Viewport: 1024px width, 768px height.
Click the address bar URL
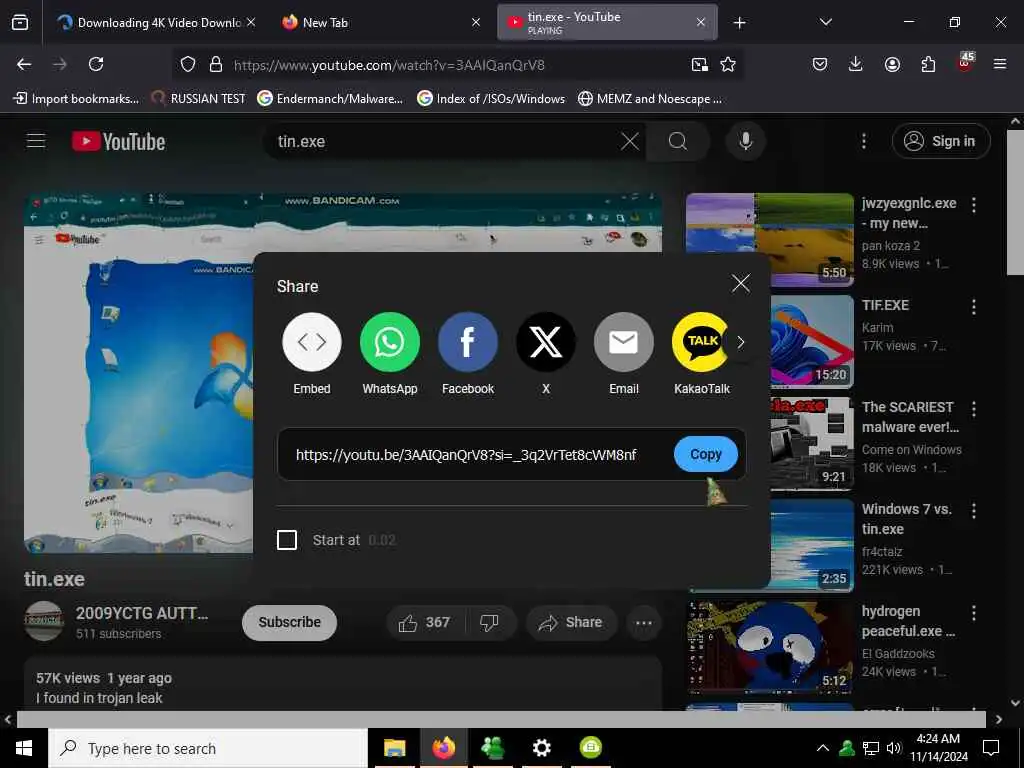tap(389, 65)
